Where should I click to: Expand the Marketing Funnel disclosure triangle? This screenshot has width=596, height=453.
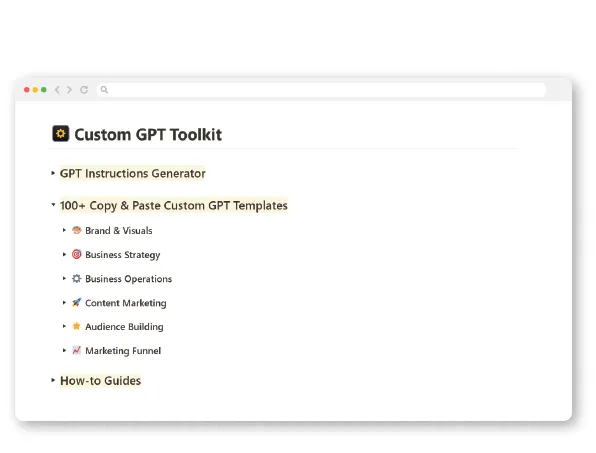(64, 350)
